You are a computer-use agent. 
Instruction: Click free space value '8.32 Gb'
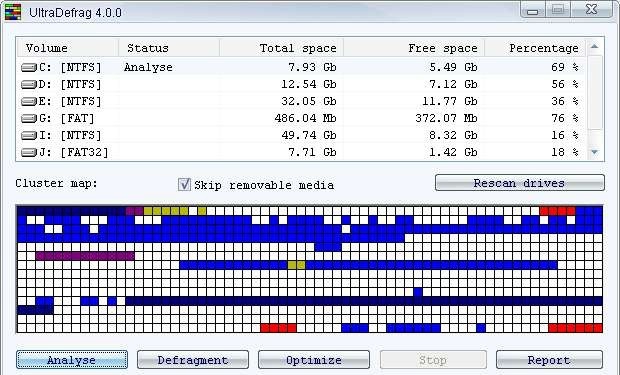click(453, 135)
